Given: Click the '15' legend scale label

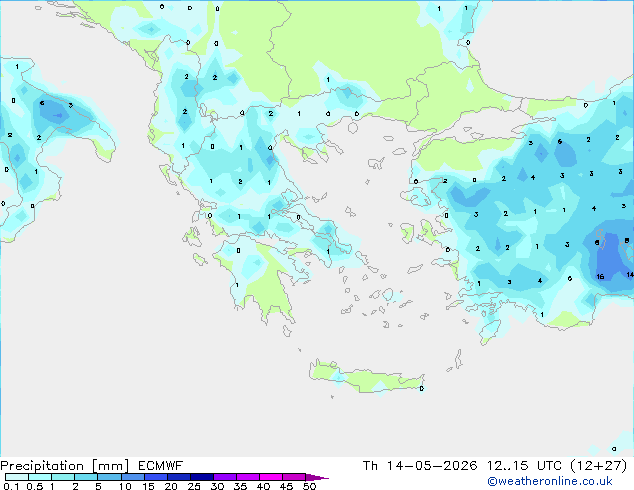Looking at the screenshot, I should 148,486.
